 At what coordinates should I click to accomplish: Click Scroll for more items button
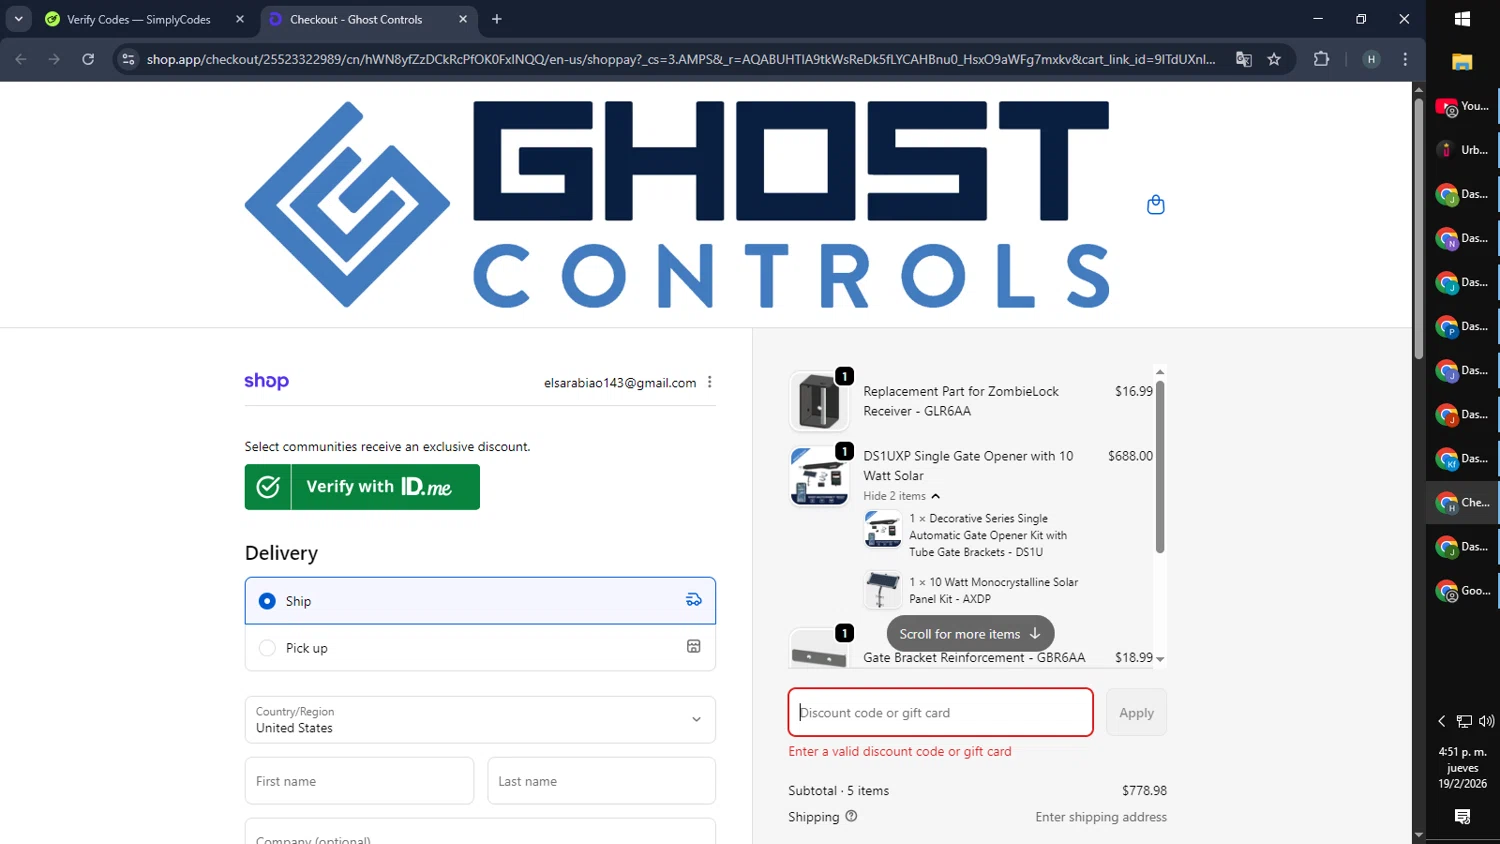pos(970,633)
